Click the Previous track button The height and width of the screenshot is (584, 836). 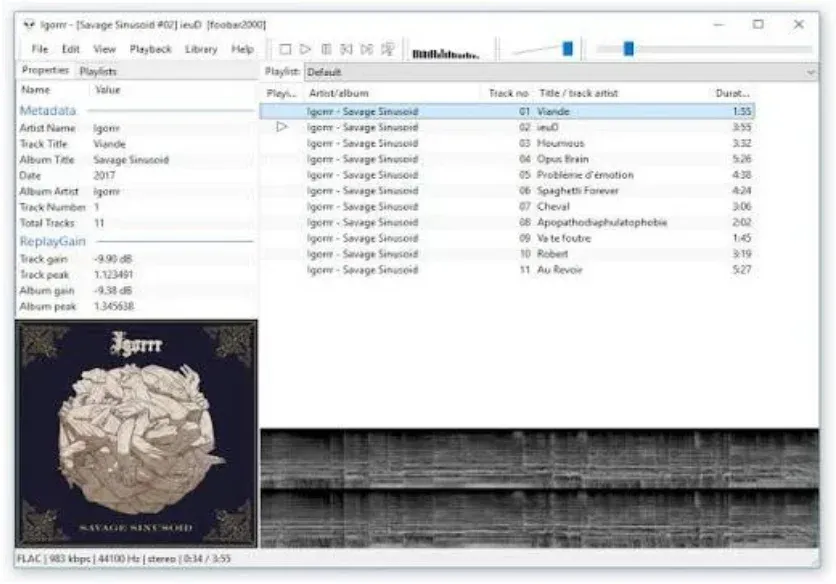[347, 50]
